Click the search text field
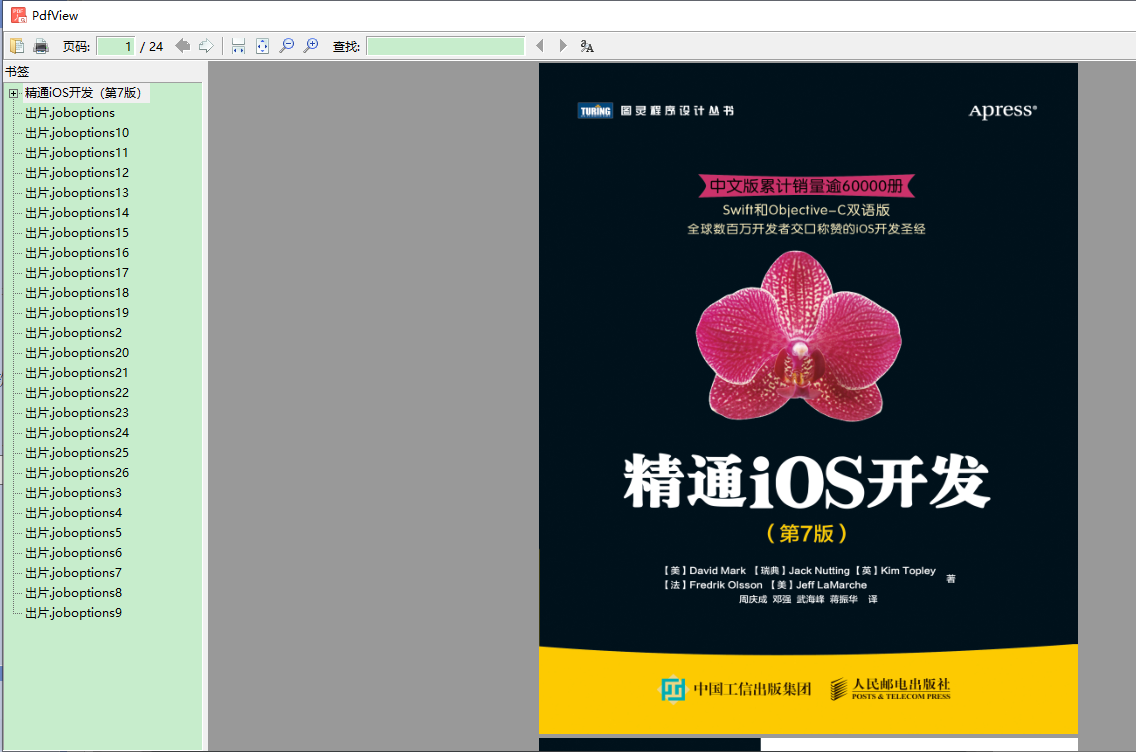This screenshot has width=1136, height=752. tap(446, 46)
